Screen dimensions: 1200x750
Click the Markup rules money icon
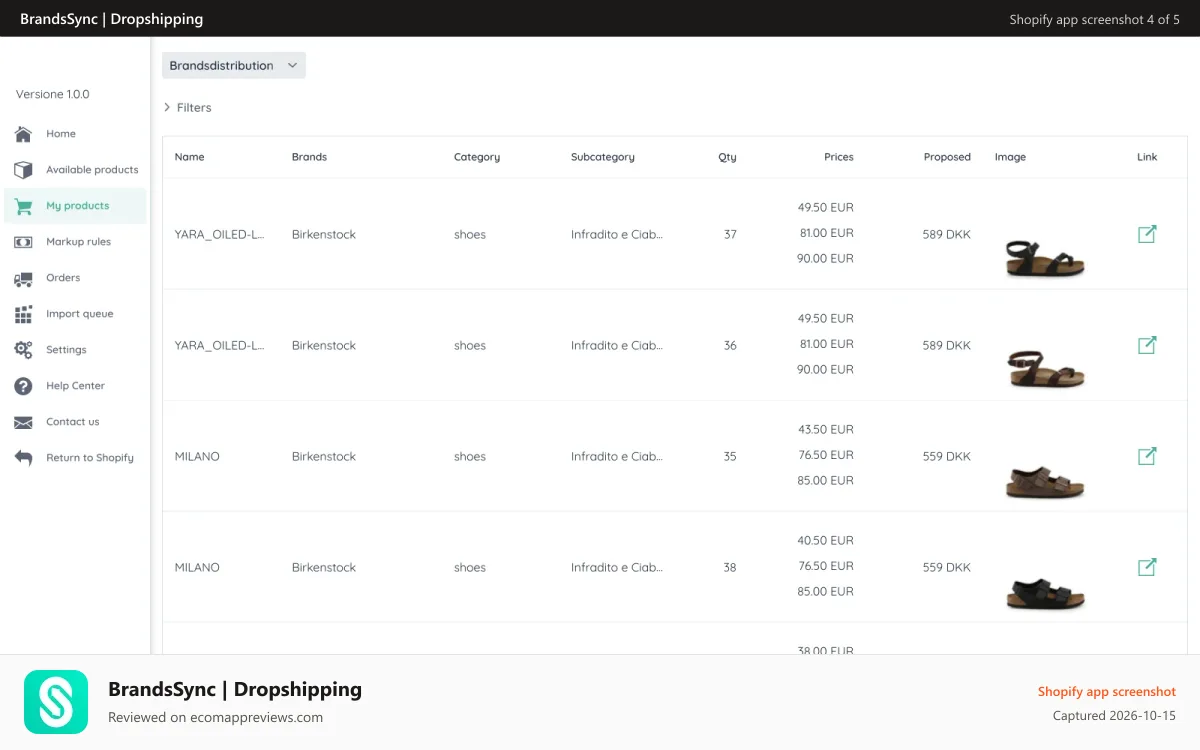pos(23,242)
